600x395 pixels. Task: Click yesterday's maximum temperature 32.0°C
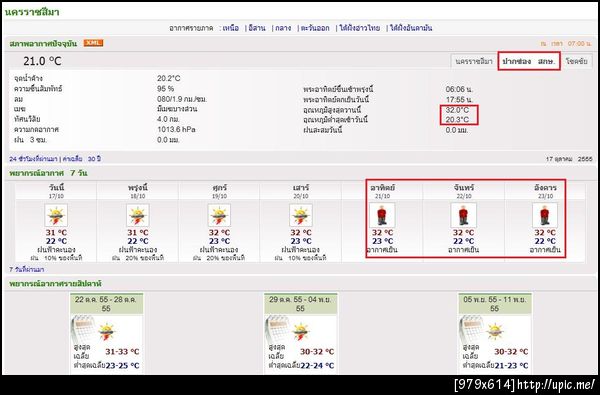[x=457, y=110]
